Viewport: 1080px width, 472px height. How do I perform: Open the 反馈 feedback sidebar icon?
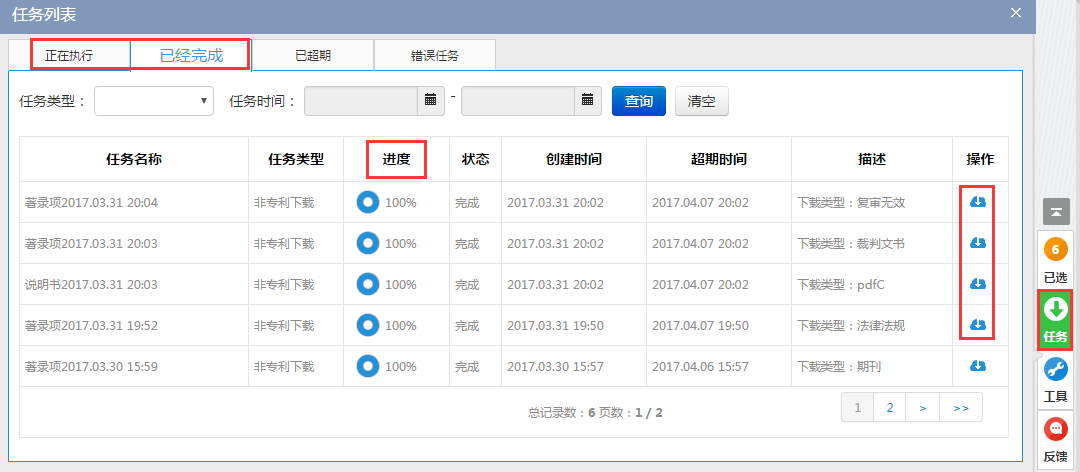coord(1056,440)
